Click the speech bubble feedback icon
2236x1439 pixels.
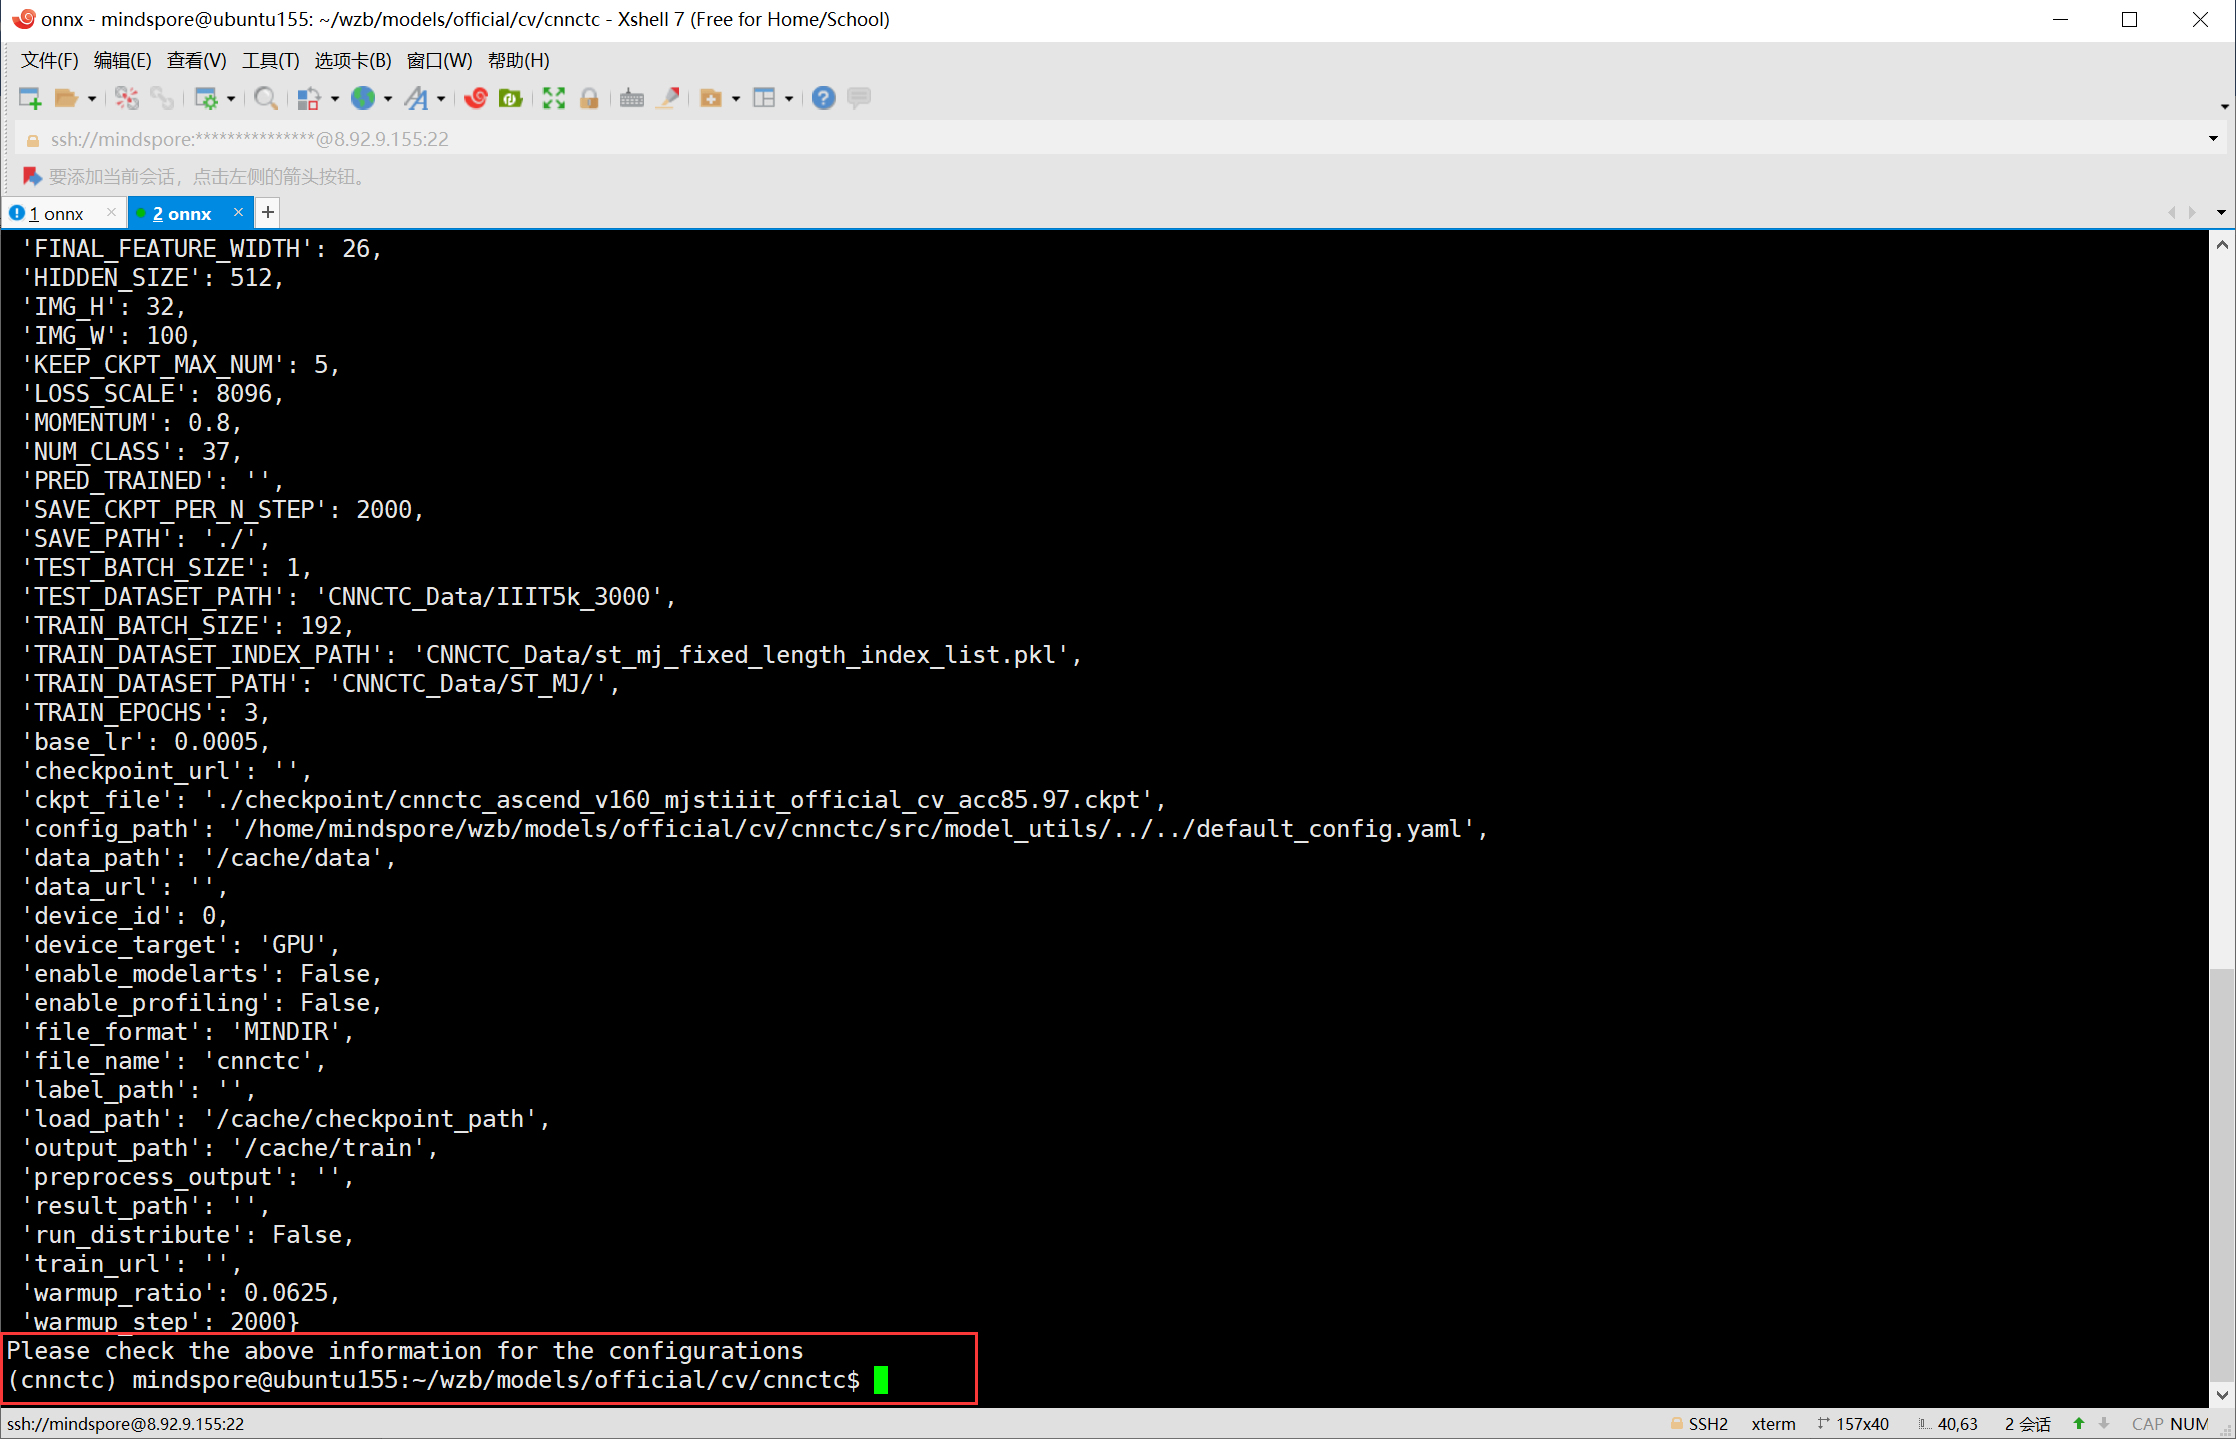tap(859, 98)
